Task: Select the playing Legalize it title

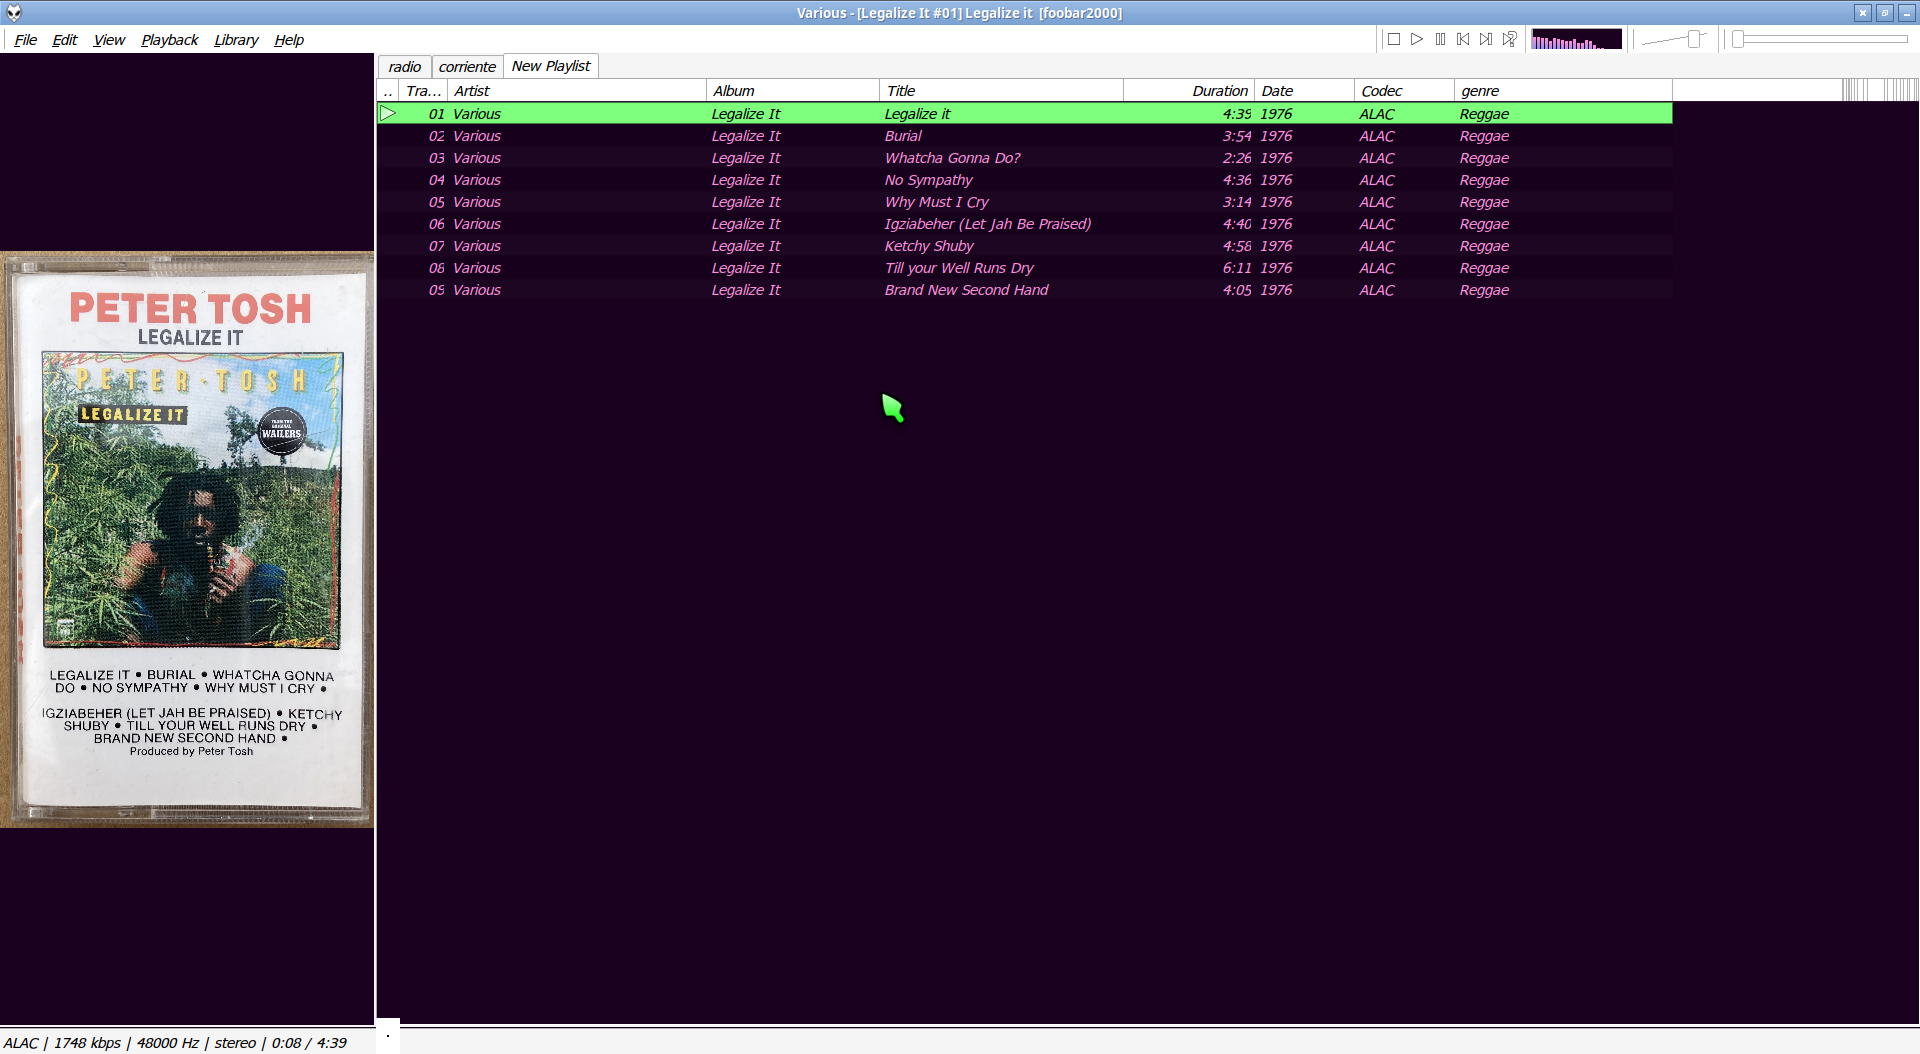Action: point(917,114)
